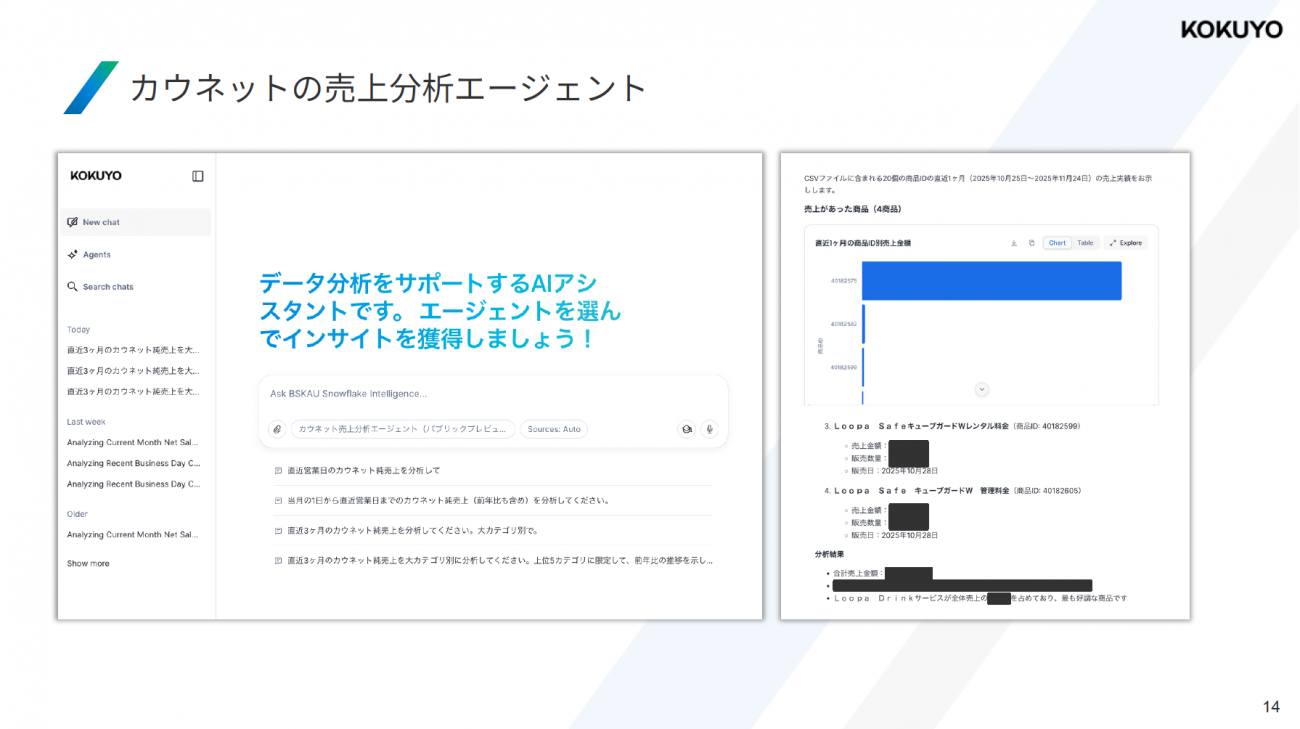Collapse the sidebar with the panel icon
The width and height of the screenshot is (1300, 729).
(x=198, y=176)
